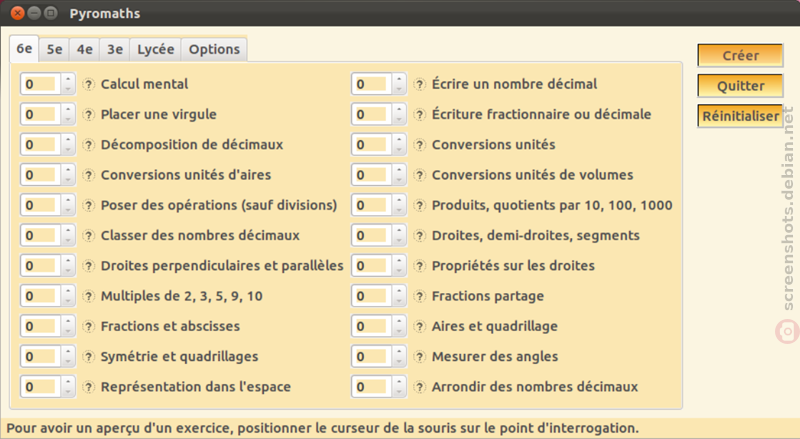
Task: Click number field for Conversions unités de volumes
Action: coord(372,175)
